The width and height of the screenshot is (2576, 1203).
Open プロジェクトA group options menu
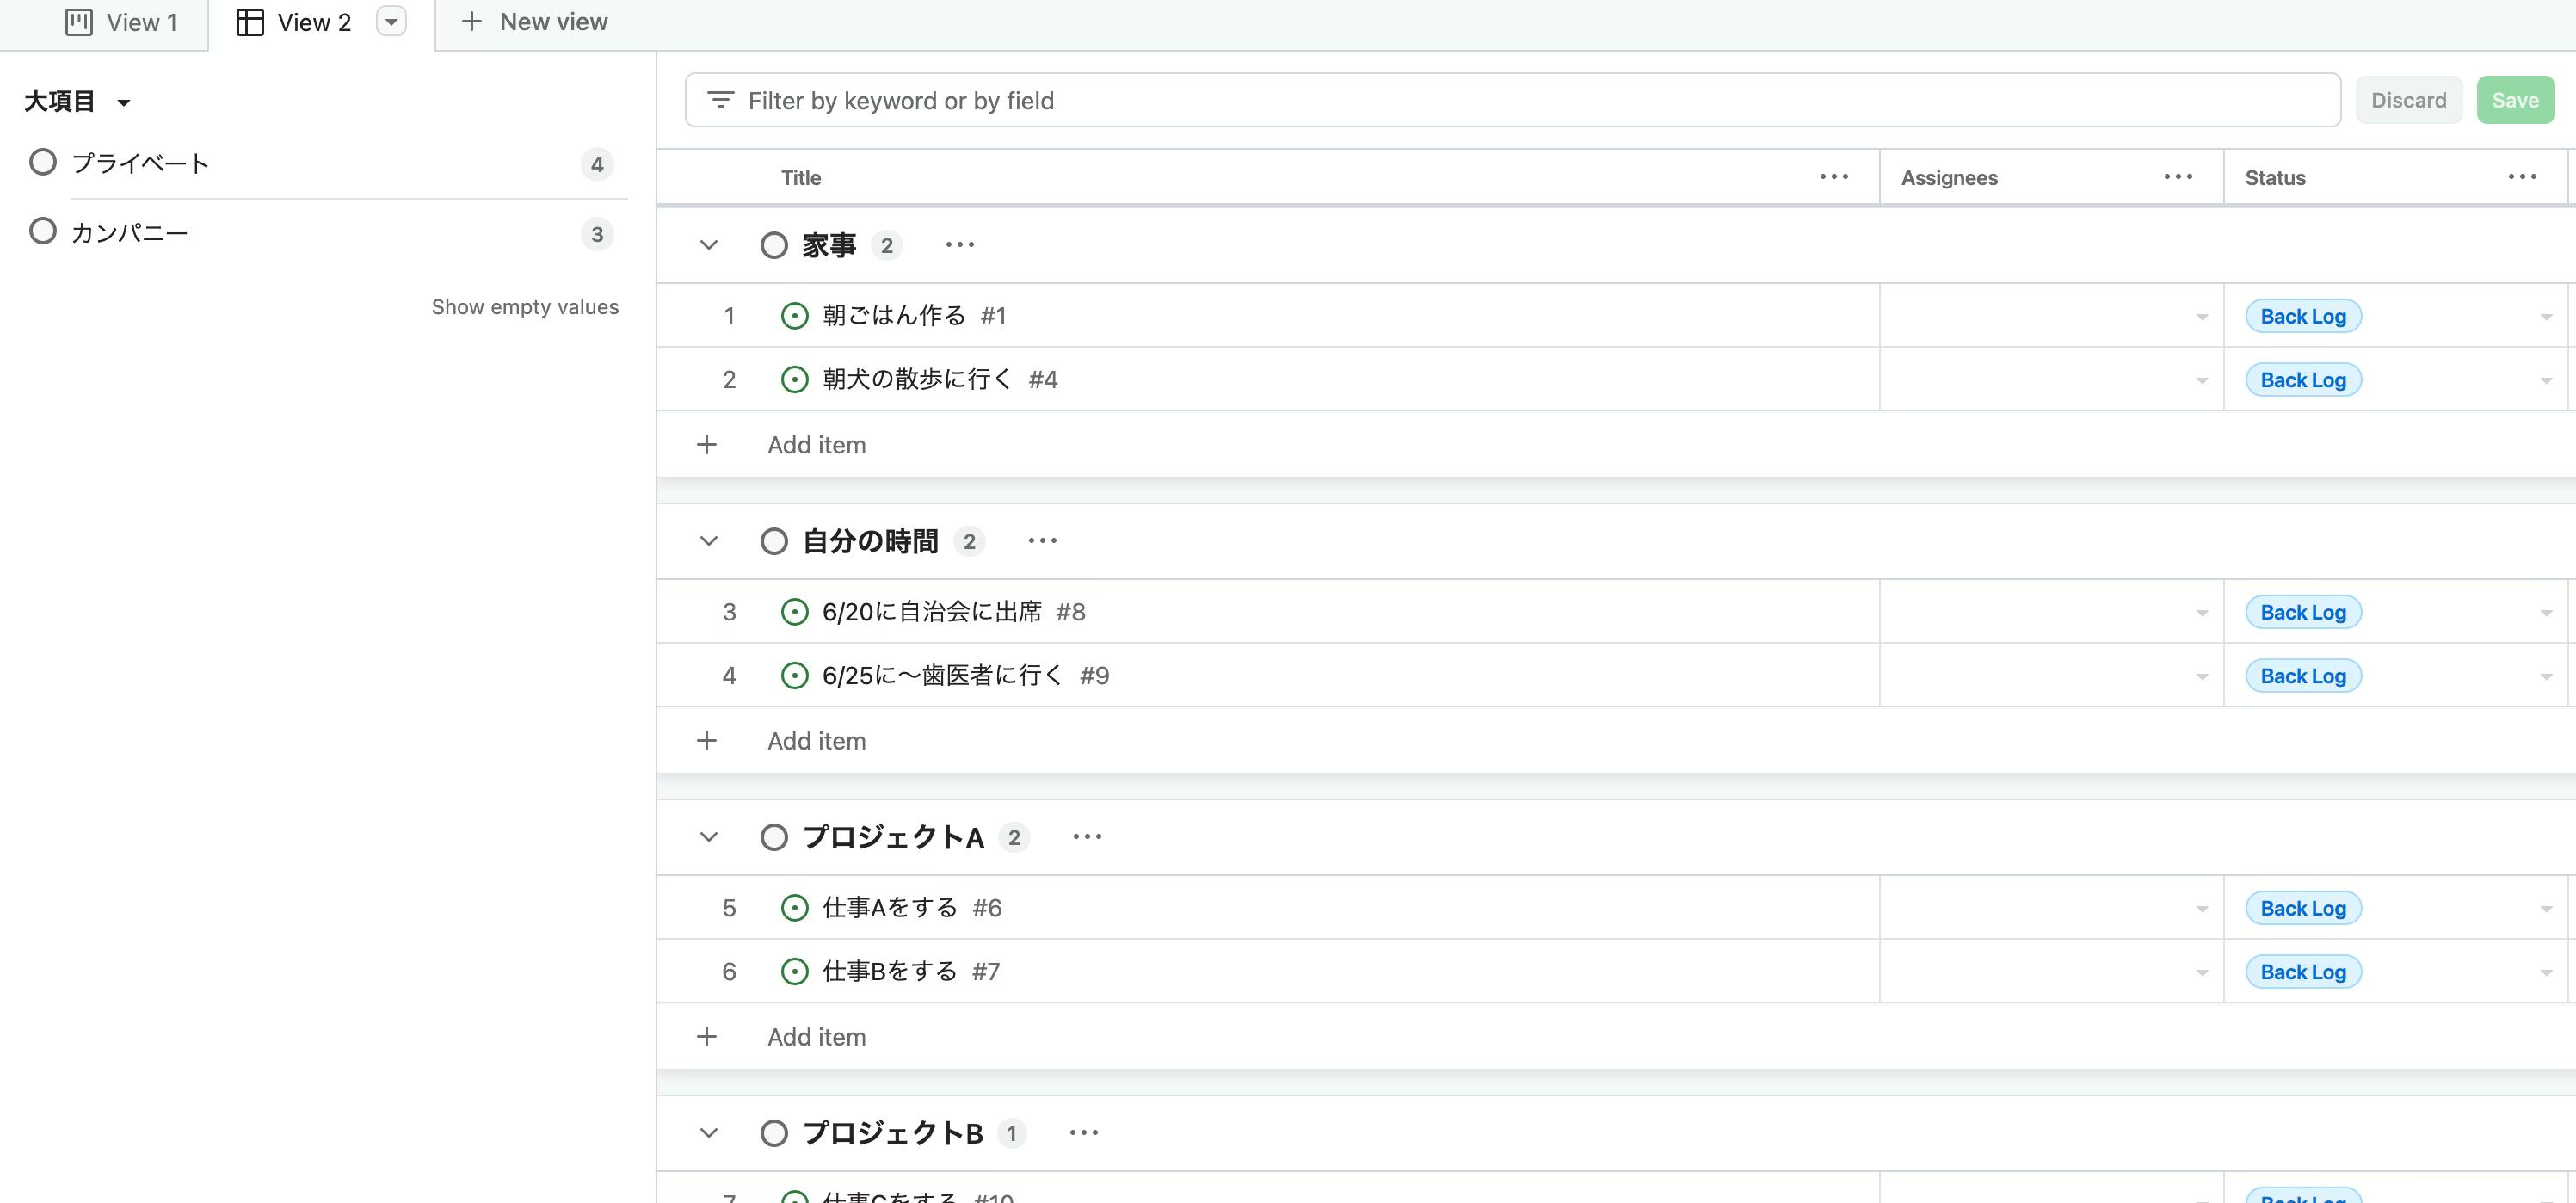1087,837
